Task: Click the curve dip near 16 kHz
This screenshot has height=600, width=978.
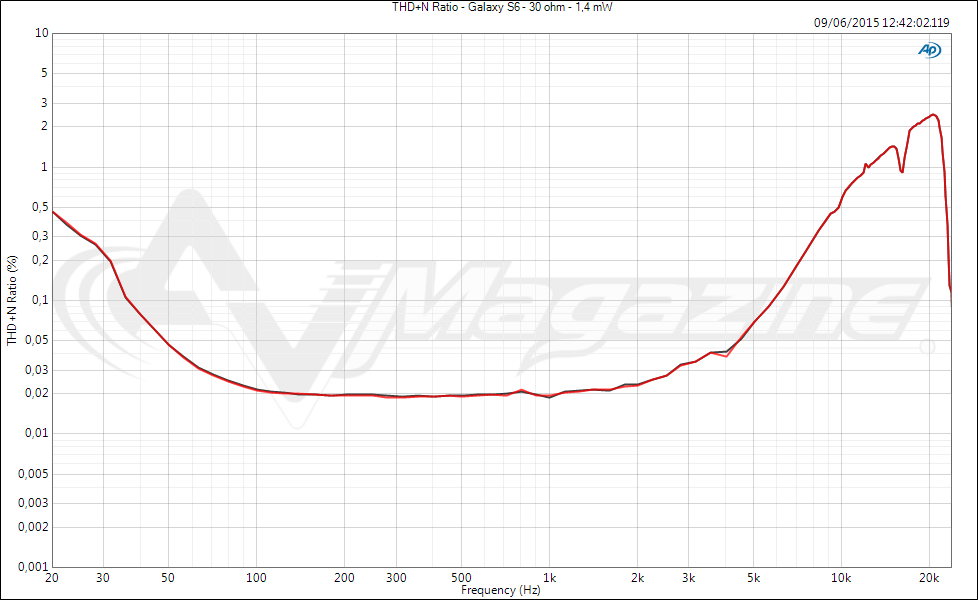Action: pyautogui.click(x=902, y=171)
